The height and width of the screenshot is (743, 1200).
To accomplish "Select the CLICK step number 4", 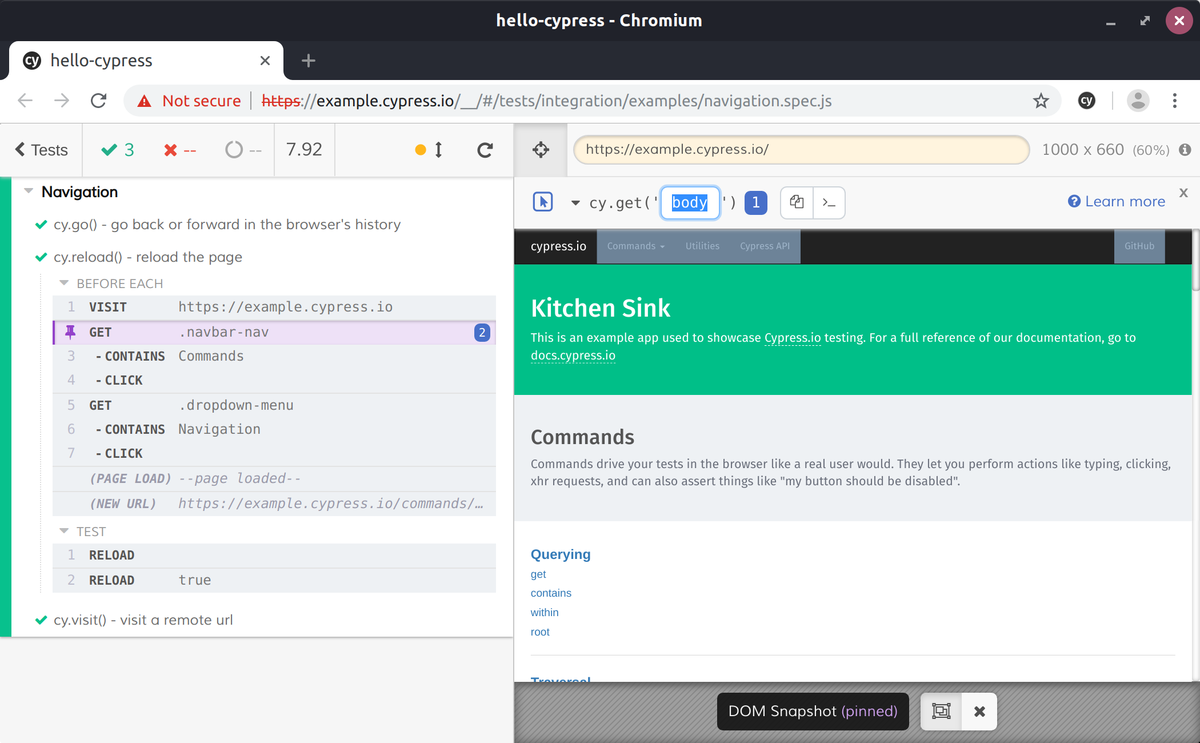I will (x=274, y=380).
